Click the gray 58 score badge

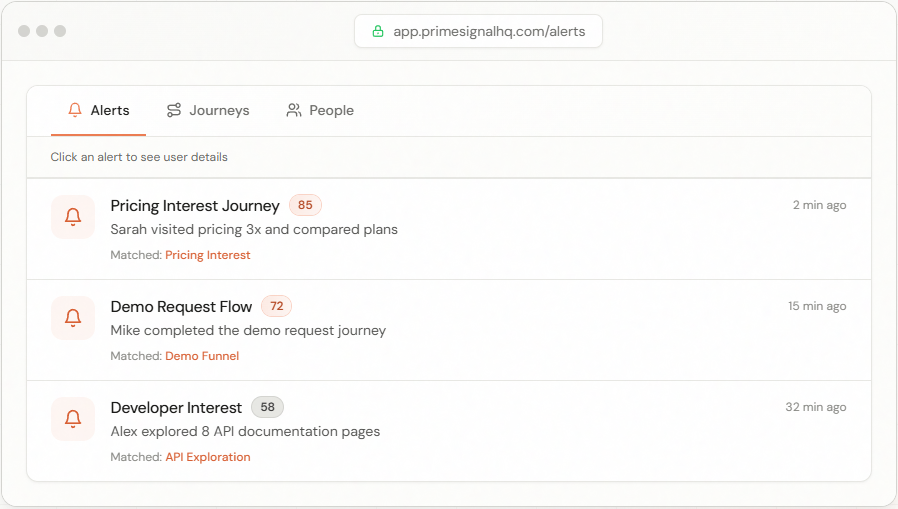click(268, 407)
